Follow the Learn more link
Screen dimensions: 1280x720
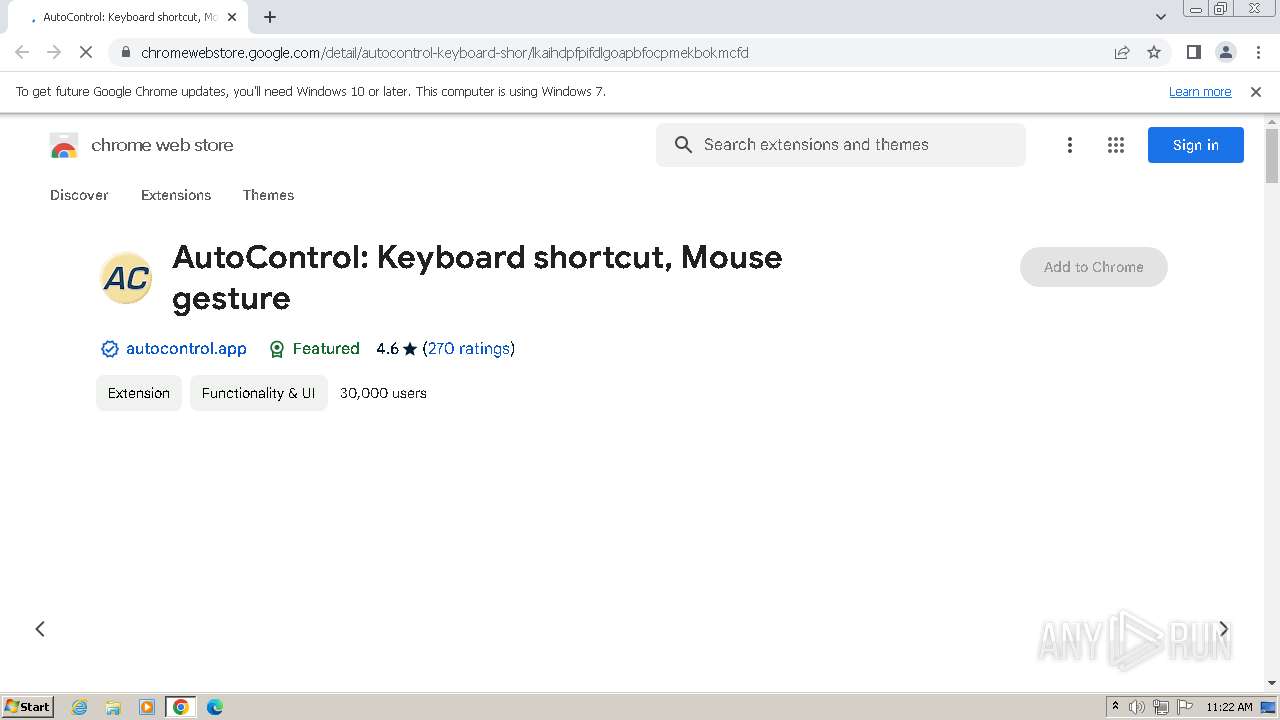pos(1199,92)
